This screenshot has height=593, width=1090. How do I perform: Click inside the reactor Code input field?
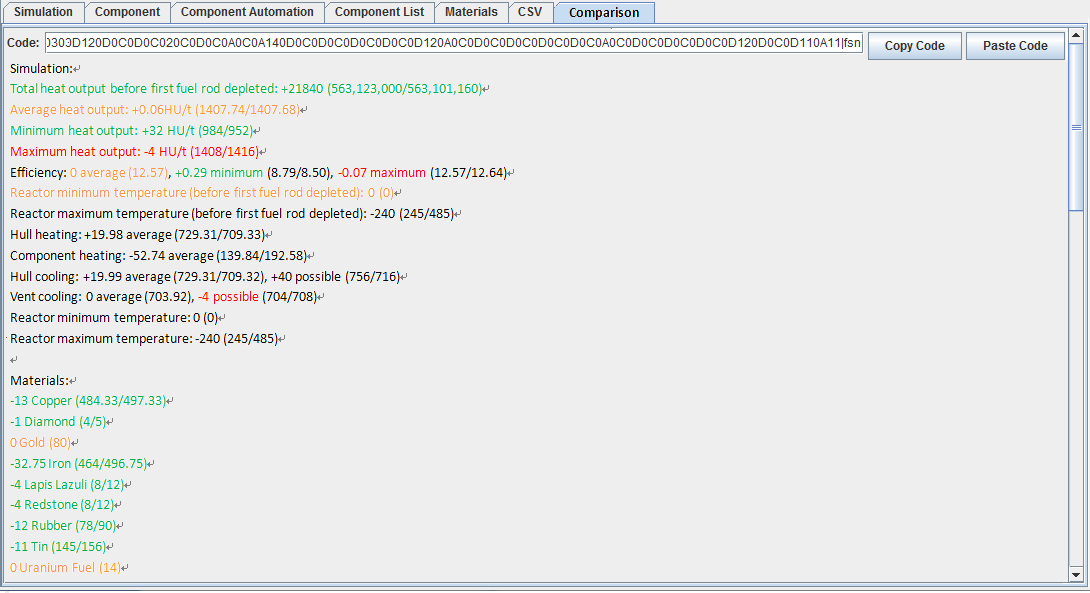click(x=450, y=45)
